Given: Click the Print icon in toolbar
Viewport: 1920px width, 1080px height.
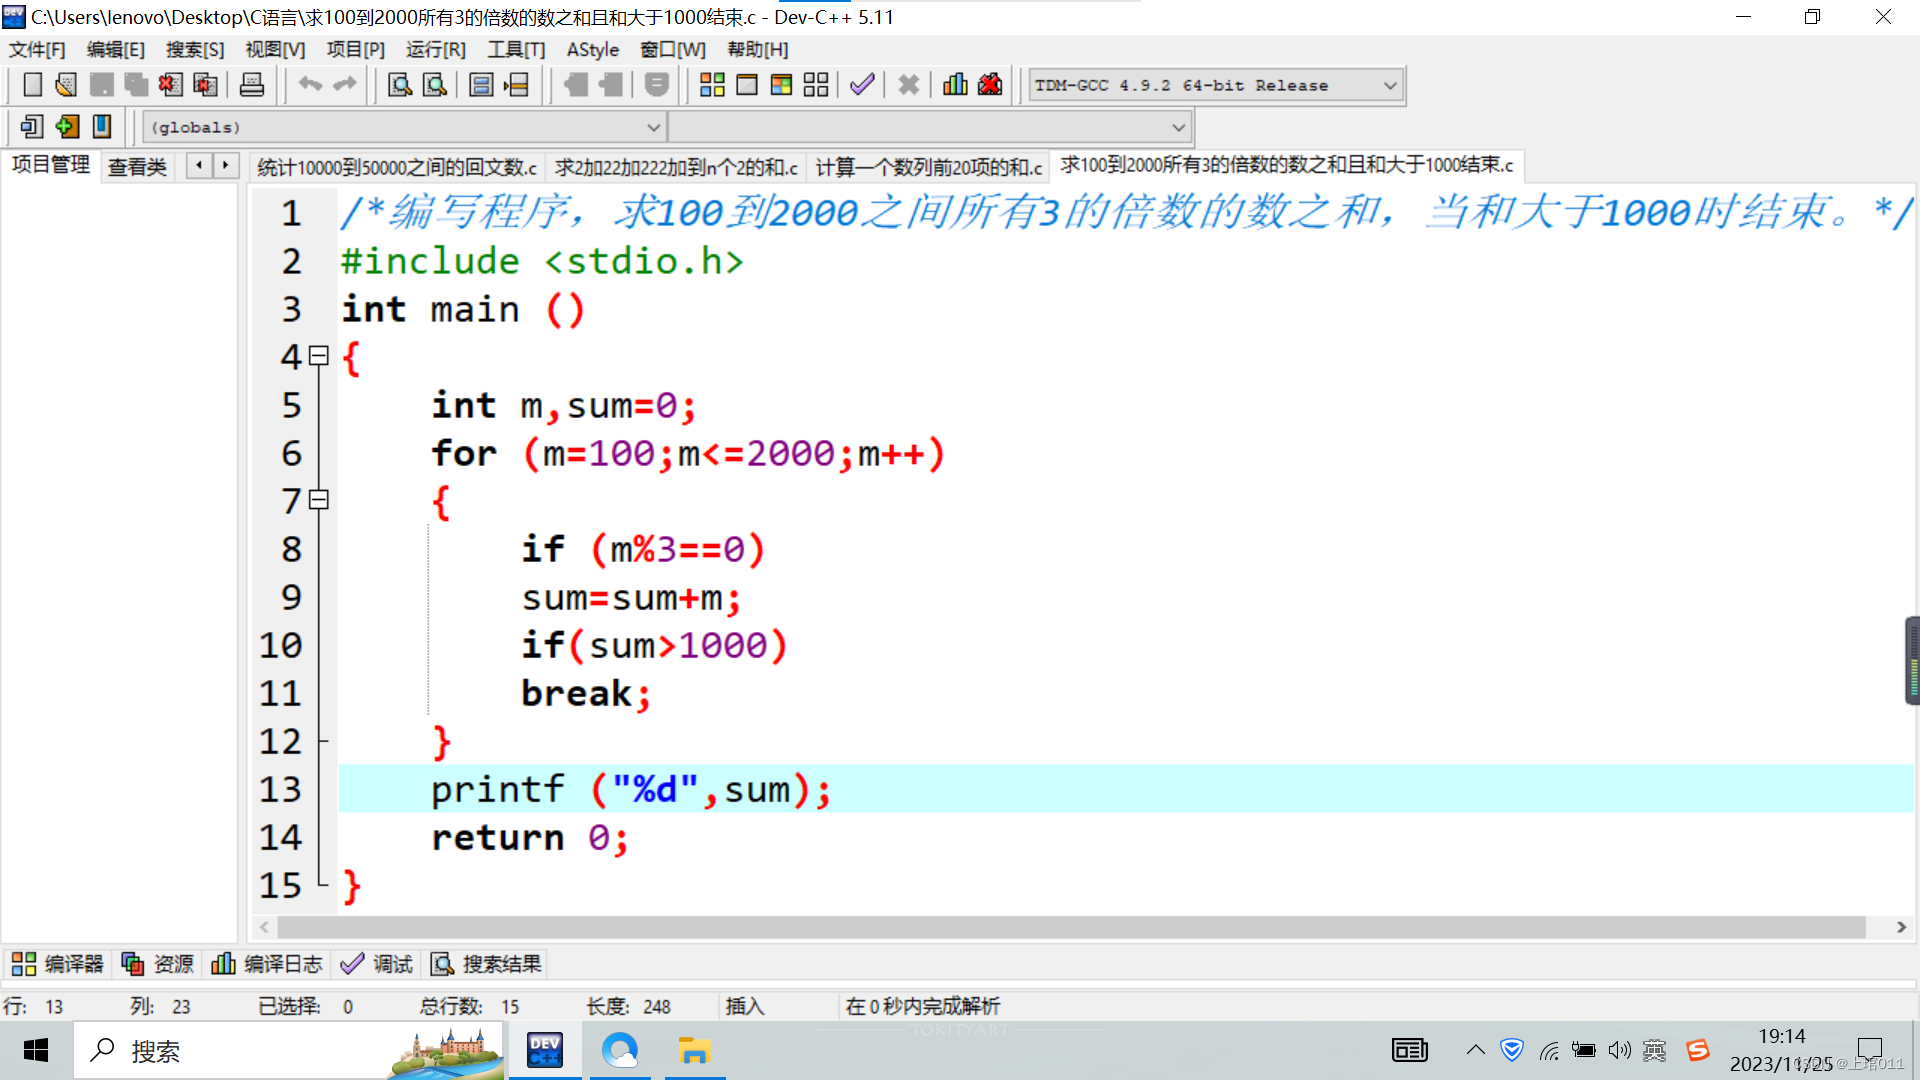Looking at the screenshot, I should tap(252, 85).
